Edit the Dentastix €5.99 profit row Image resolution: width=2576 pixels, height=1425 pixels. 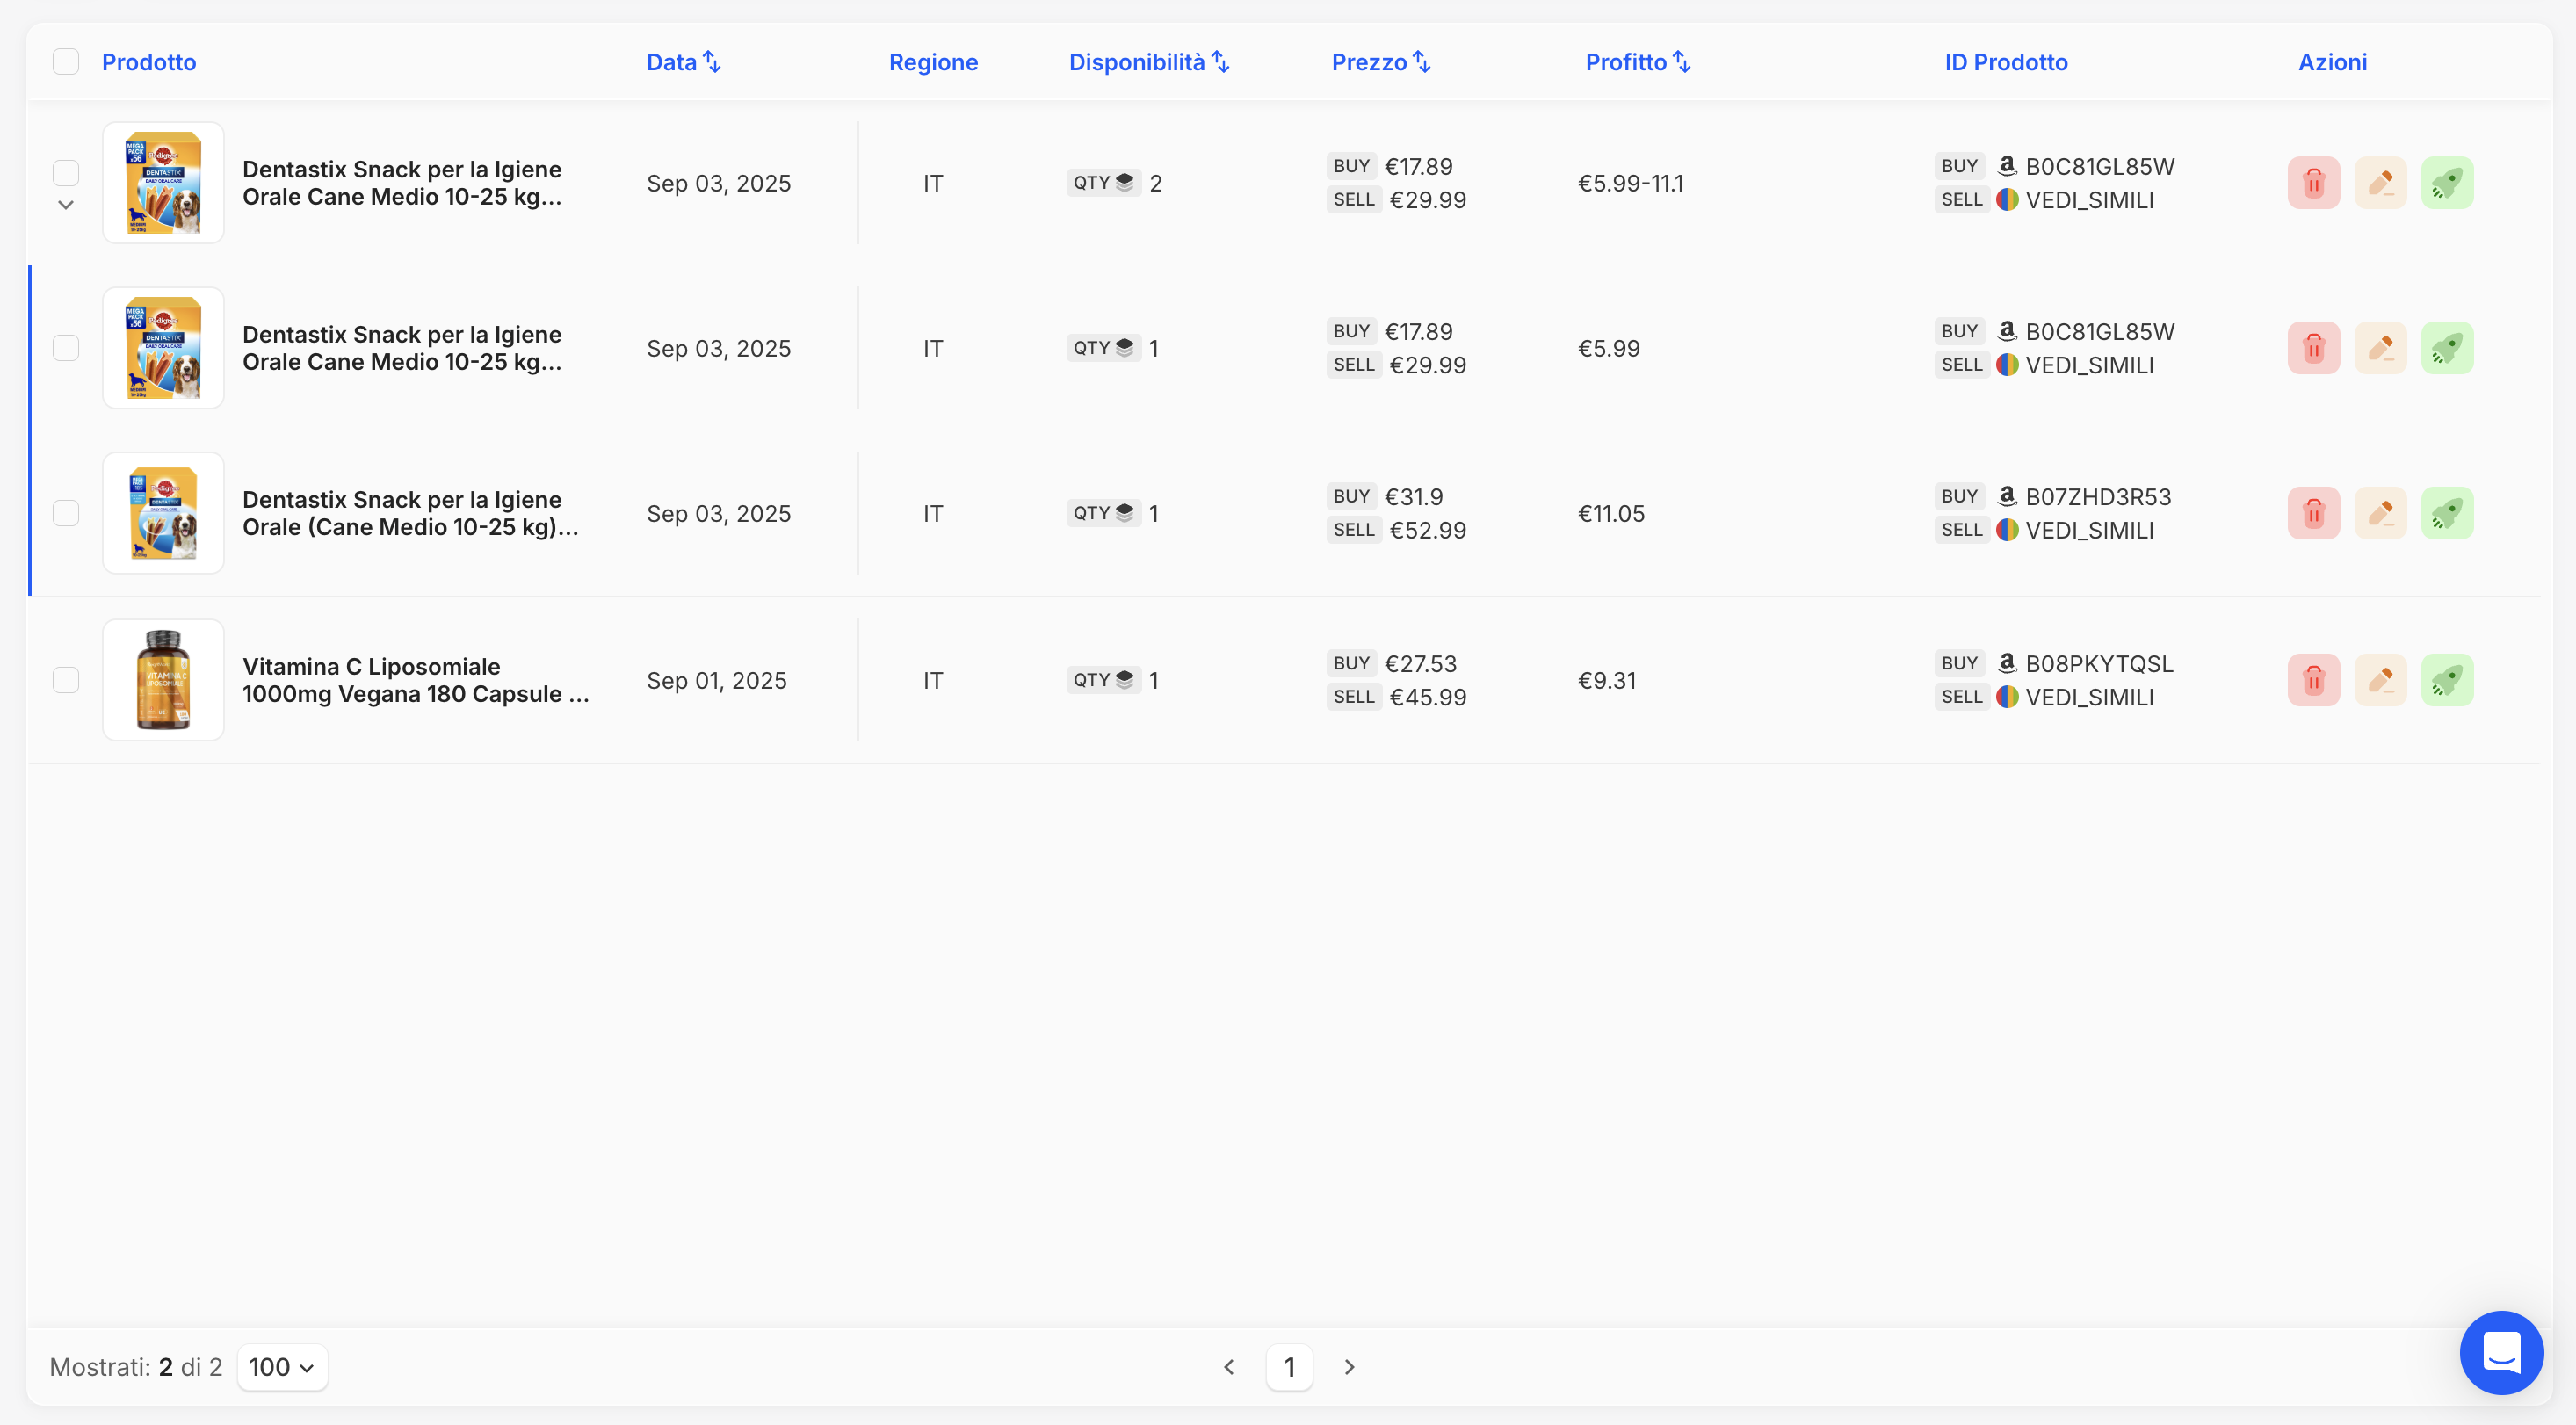[2380, 348]
